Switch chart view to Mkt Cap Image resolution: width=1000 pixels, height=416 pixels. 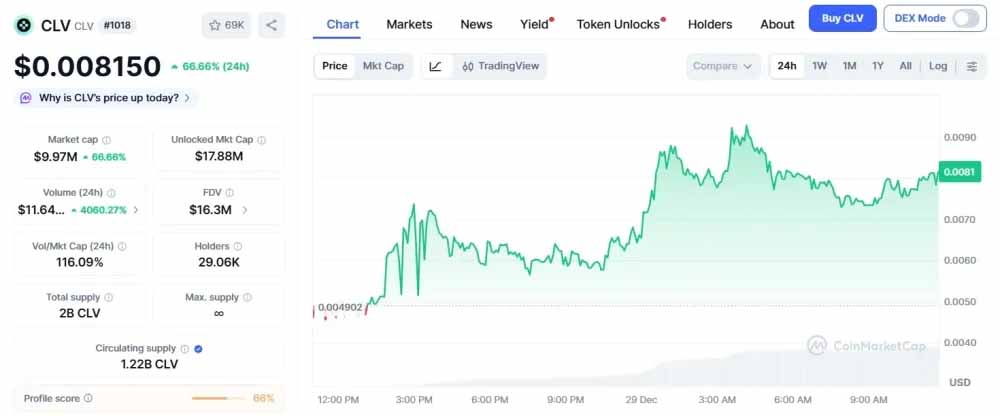point(383,66)
